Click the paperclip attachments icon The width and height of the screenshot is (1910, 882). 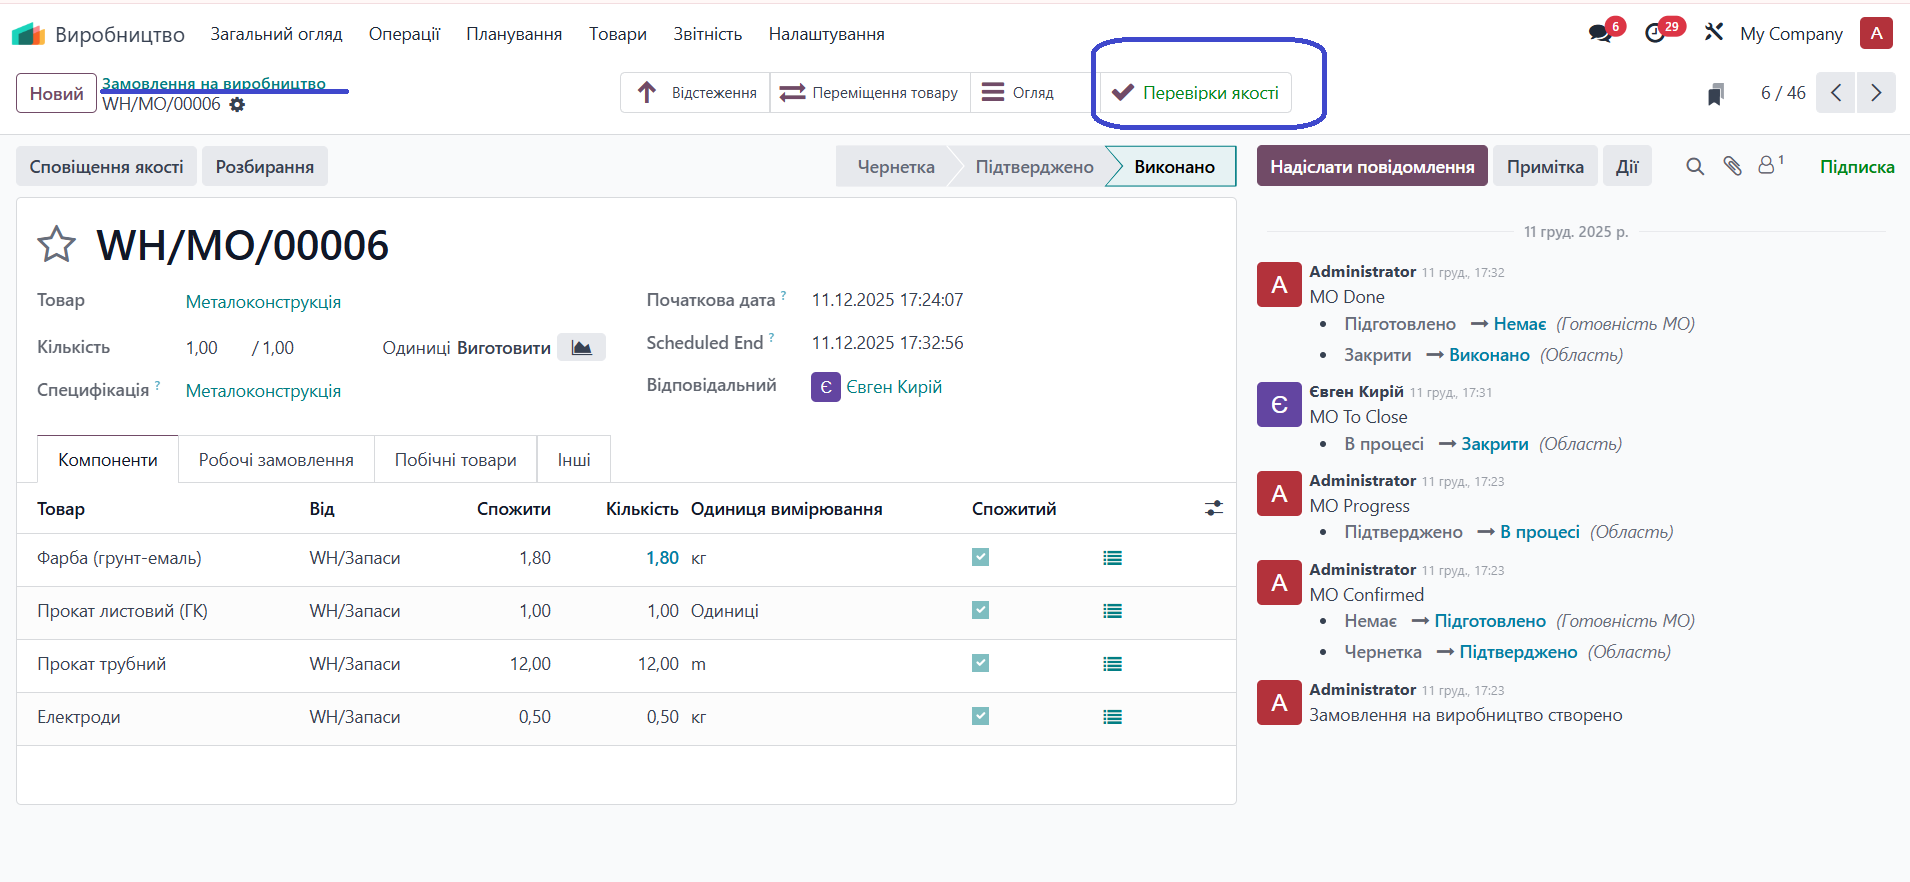1732,166
